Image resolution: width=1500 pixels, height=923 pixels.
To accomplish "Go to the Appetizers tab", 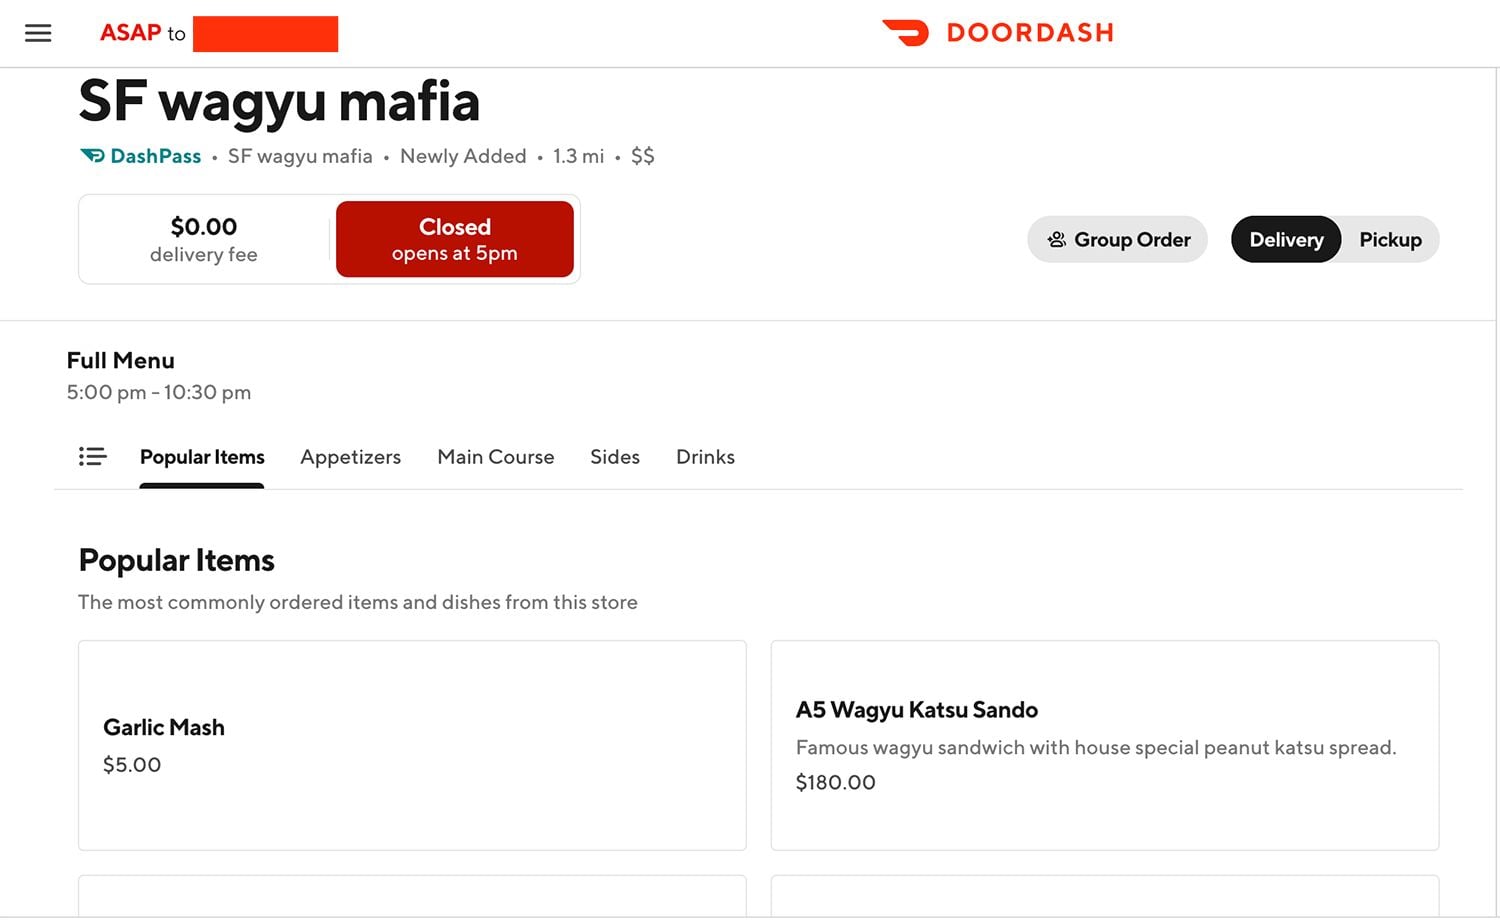I will [x=350, y=457].
